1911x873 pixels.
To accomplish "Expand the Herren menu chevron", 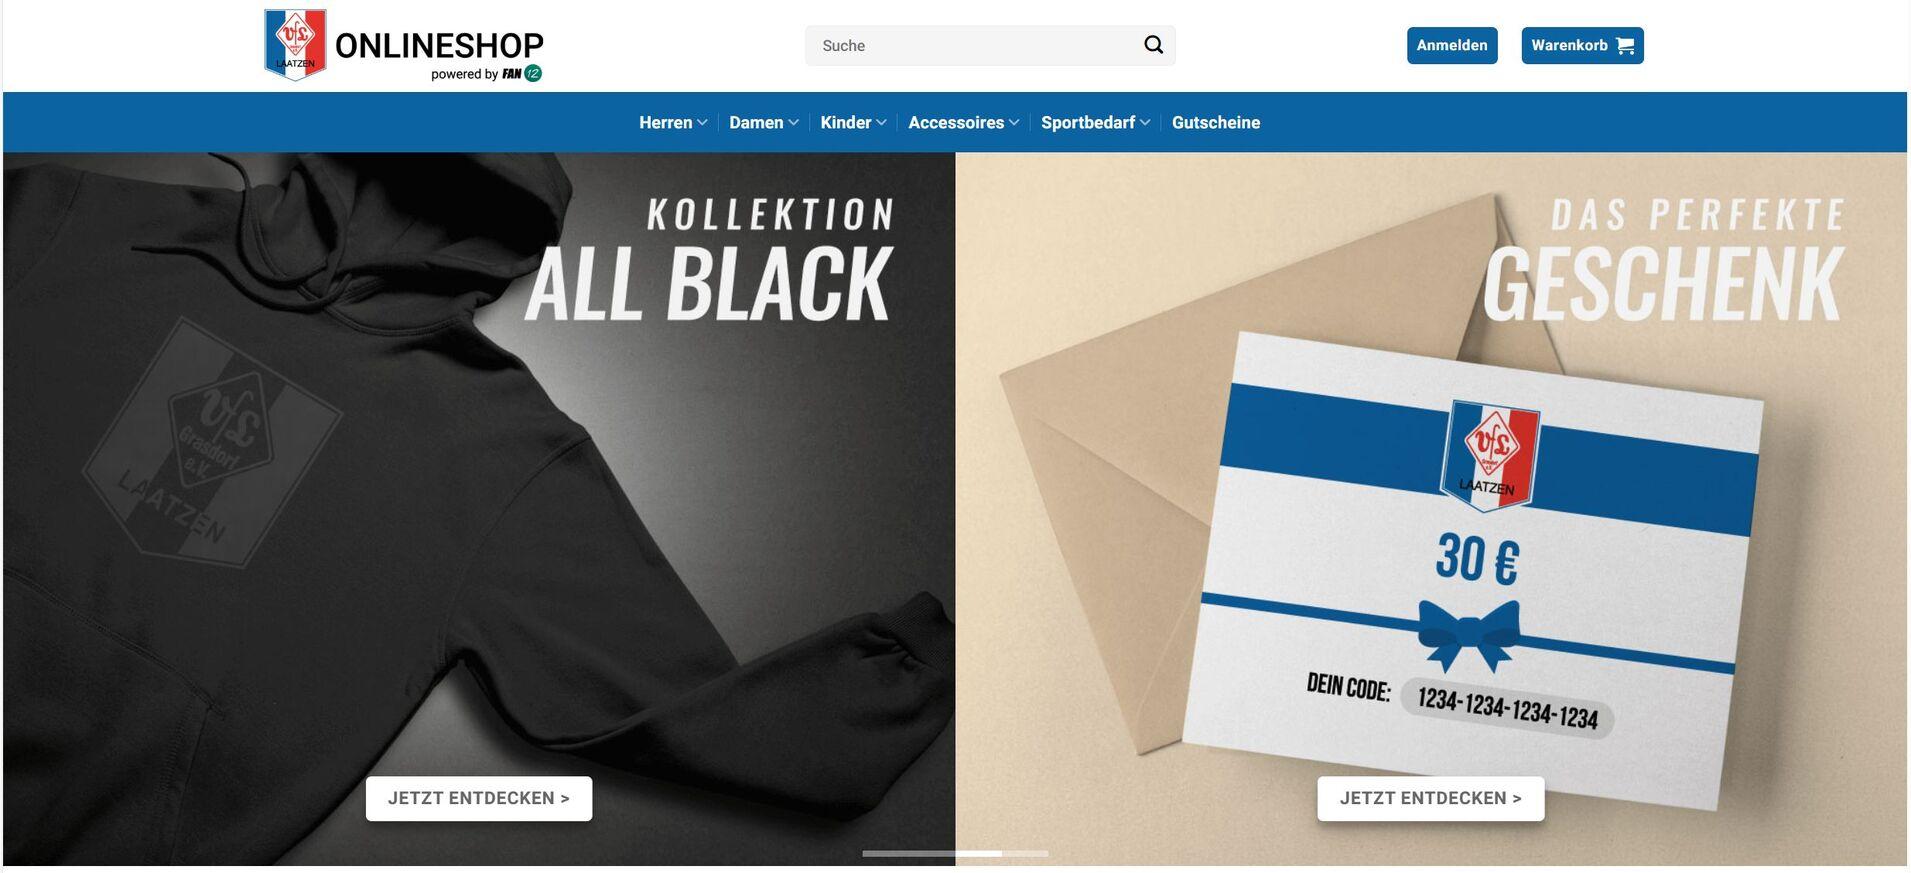I will (x=702, y=122).
